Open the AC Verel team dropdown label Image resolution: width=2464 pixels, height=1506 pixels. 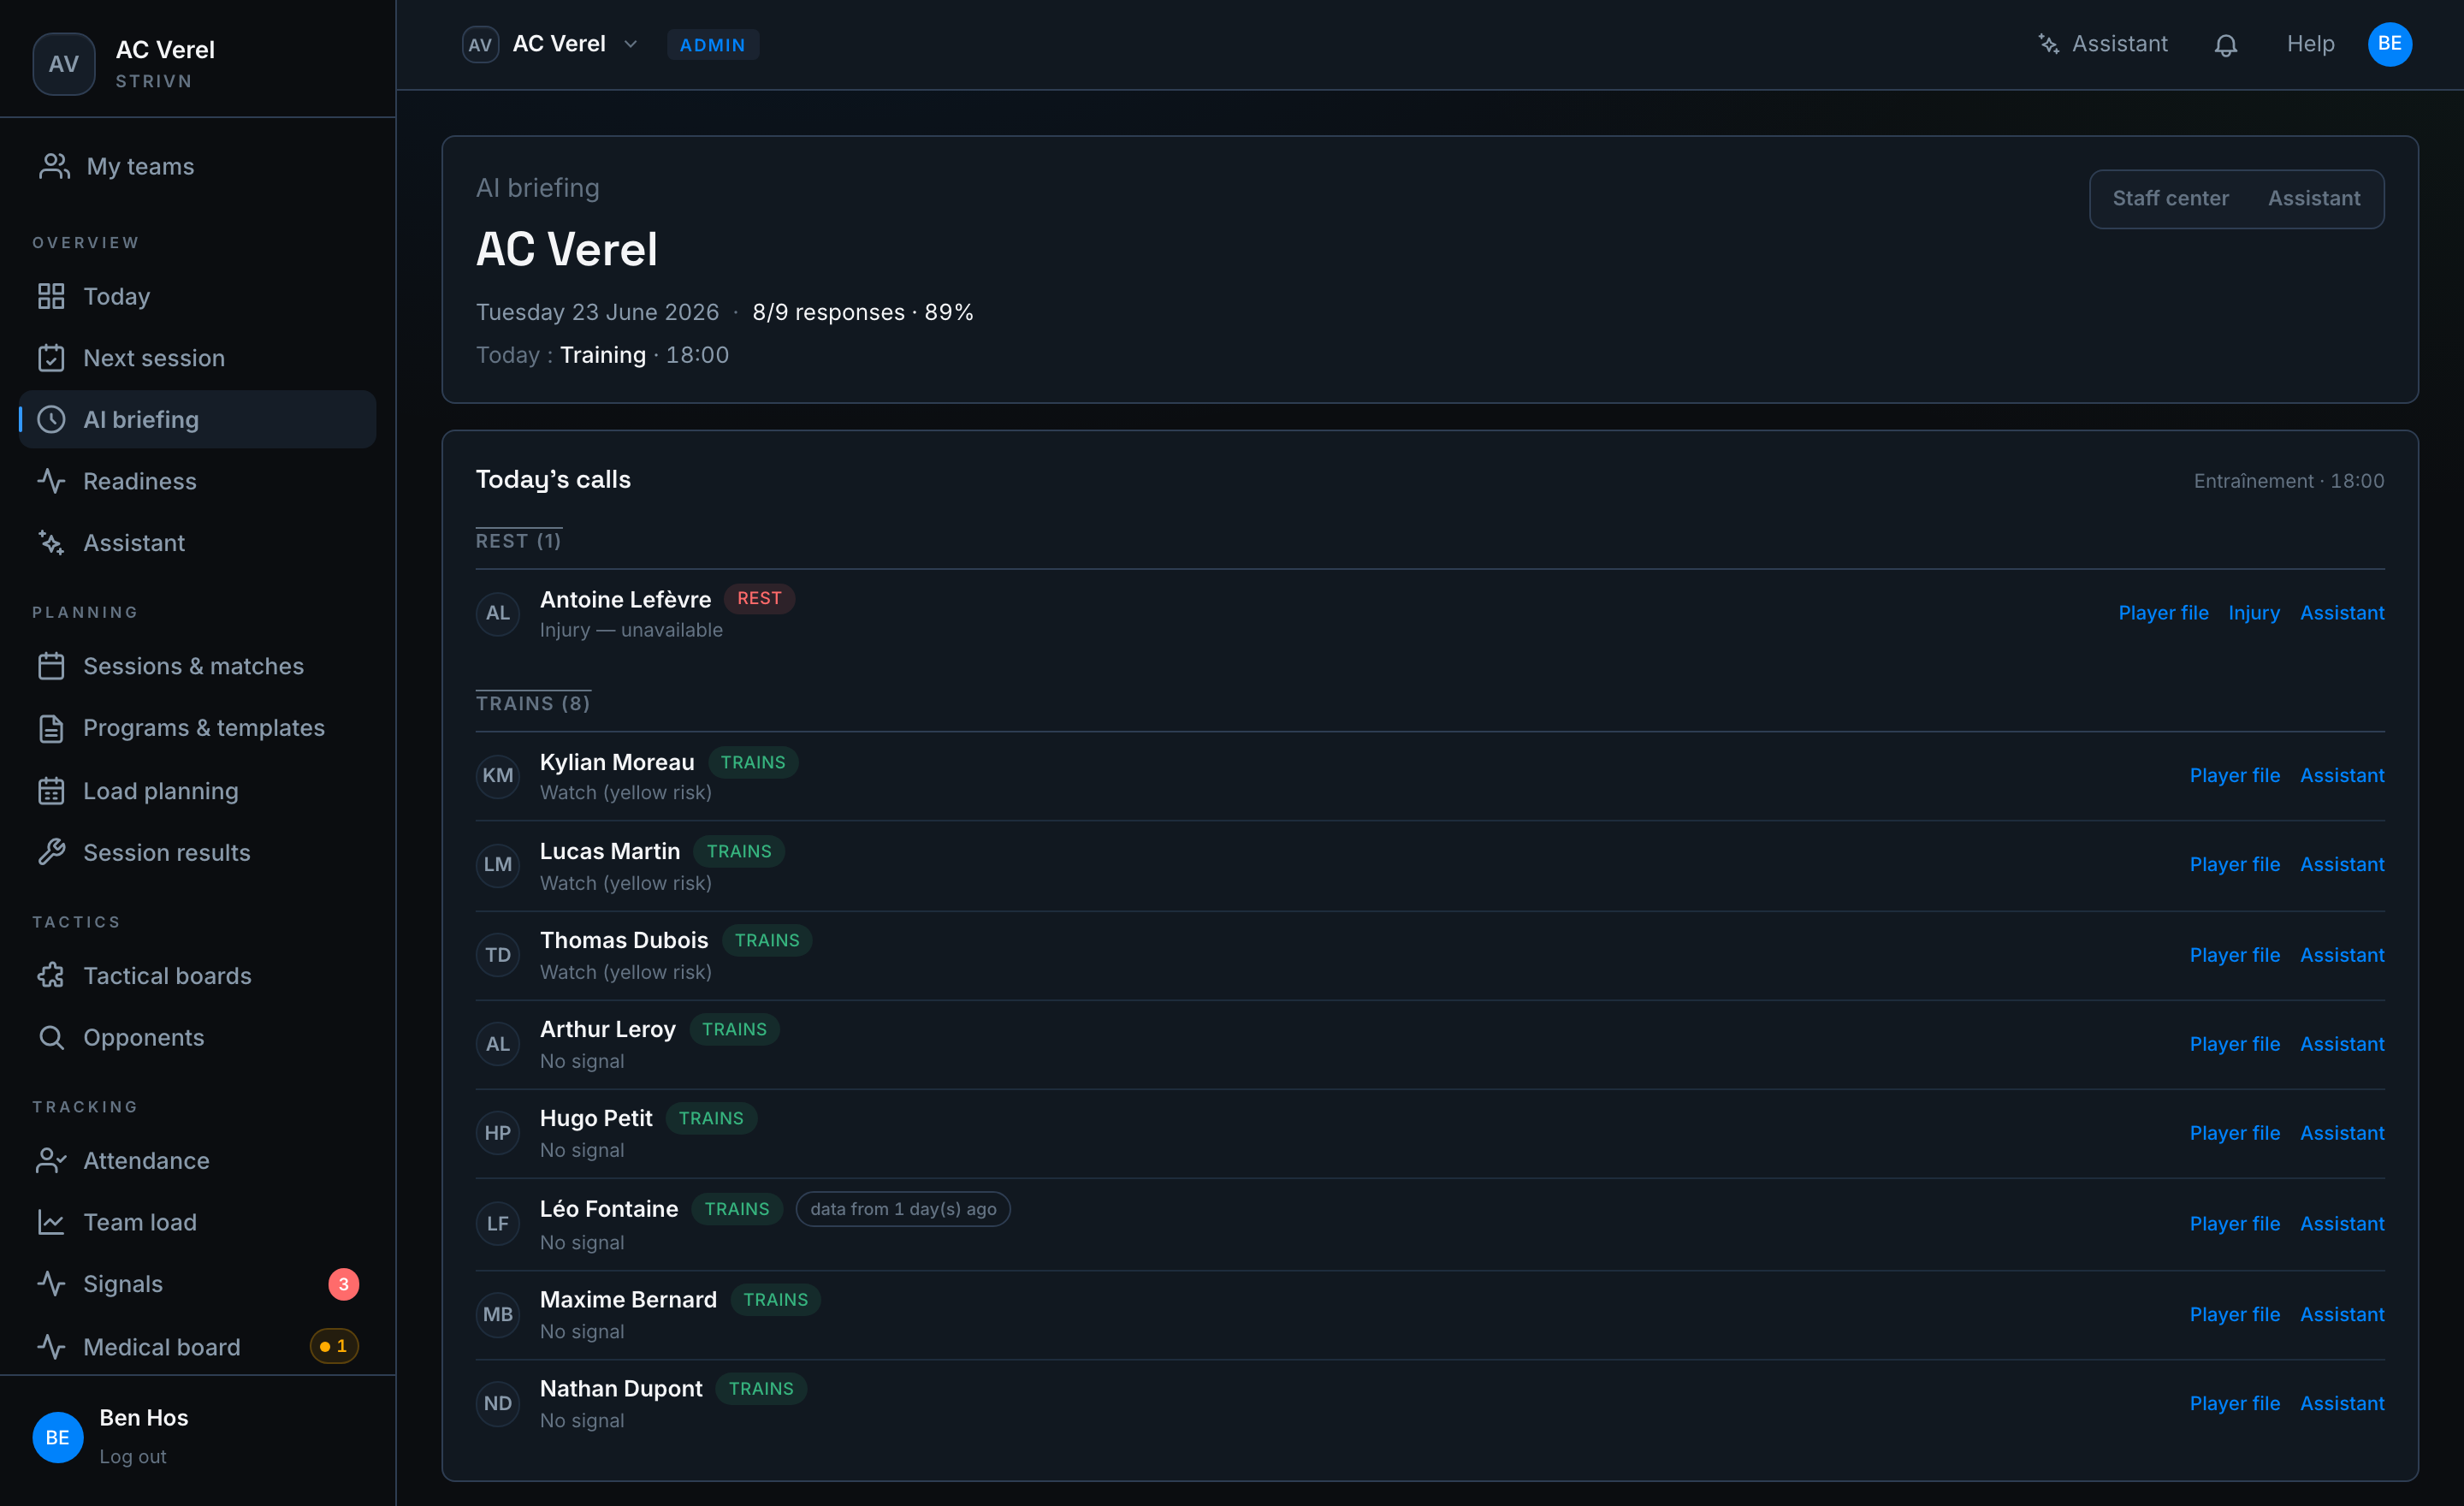[x=559, y=44]
